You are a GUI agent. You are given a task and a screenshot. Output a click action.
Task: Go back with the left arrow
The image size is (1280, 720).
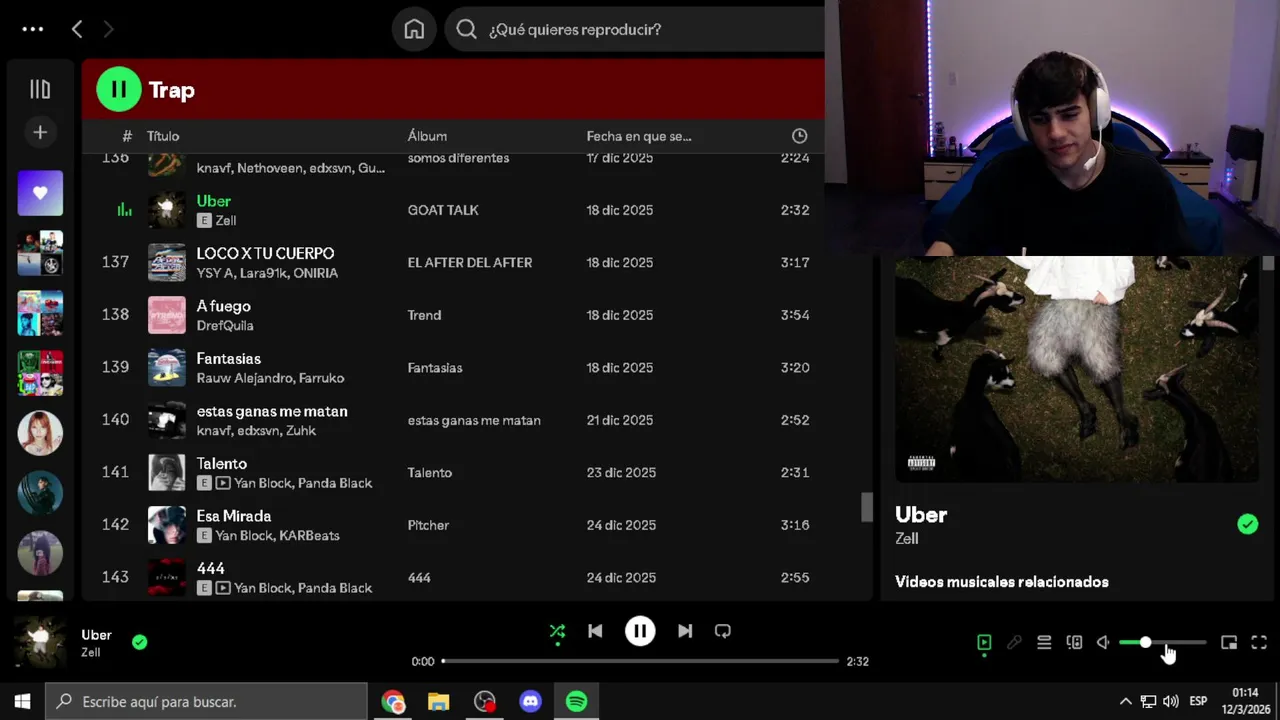pos(77,29)
